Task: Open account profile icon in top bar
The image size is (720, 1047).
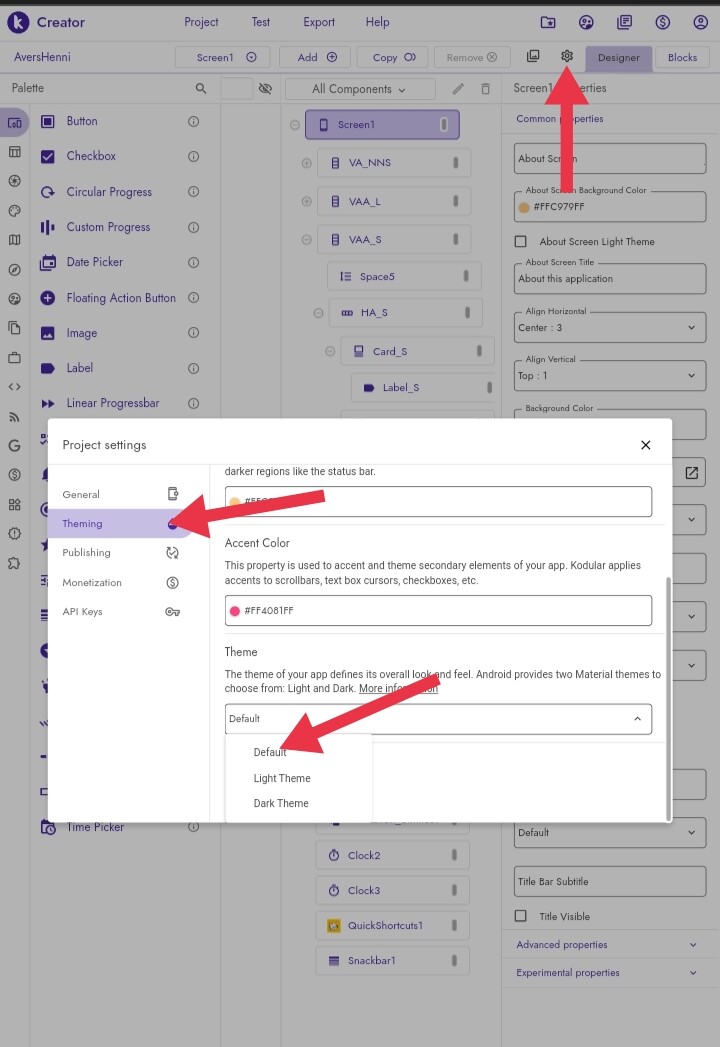Action: click(700, 22)
